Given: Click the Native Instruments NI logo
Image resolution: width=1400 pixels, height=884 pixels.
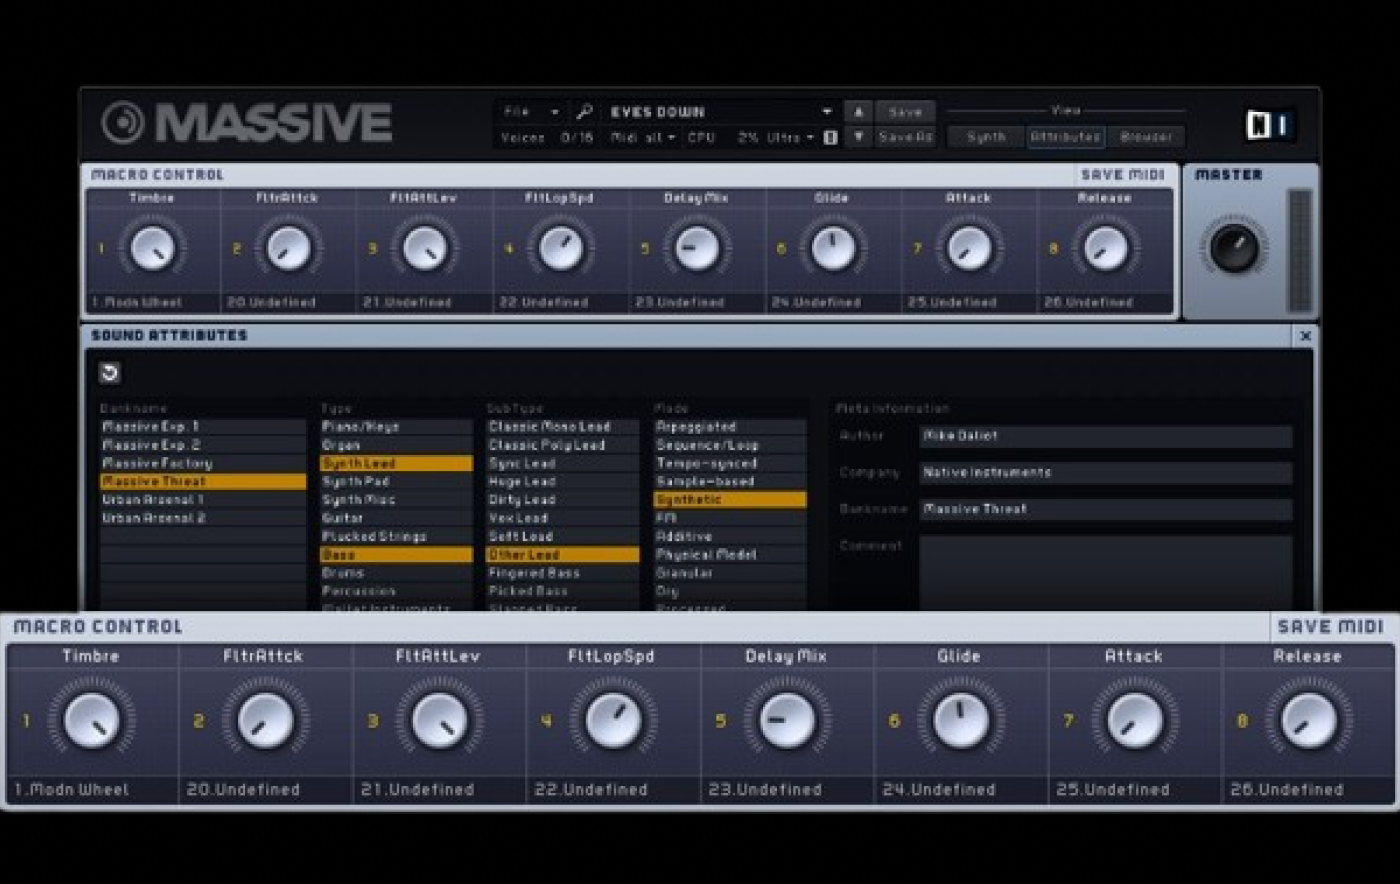Looking at the screenshot, I should (1270, 125).
